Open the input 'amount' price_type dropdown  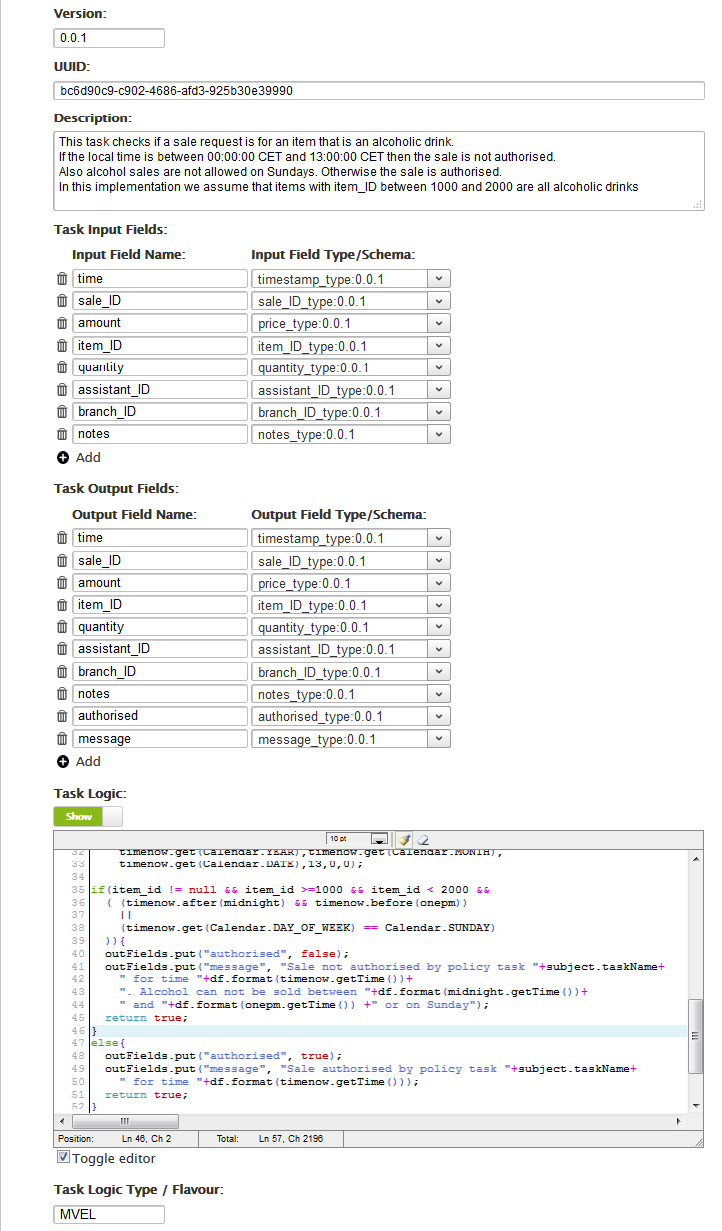[439, 323]
